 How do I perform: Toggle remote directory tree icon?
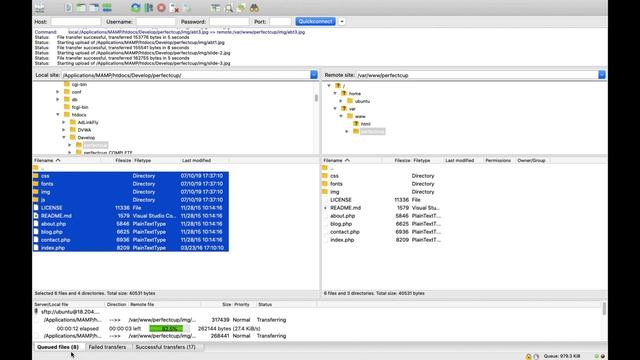(x=94, y=7)
